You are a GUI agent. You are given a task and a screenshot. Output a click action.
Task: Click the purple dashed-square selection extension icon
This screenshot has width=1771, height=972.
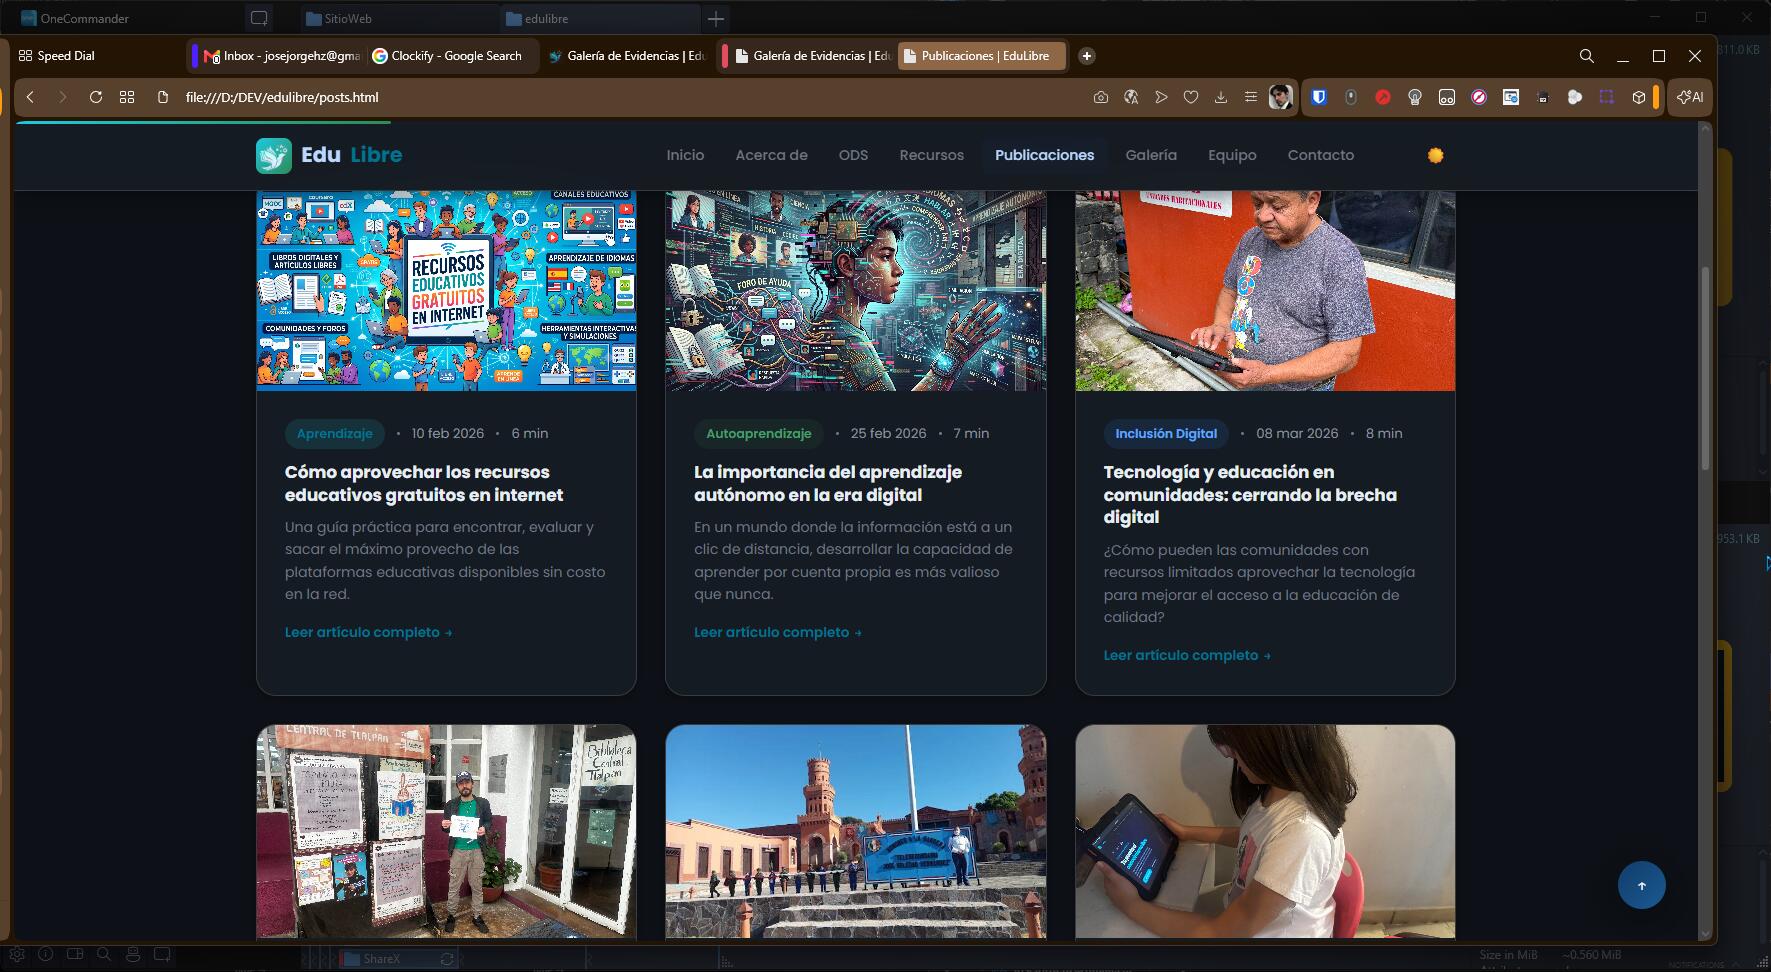[1607, 97]
